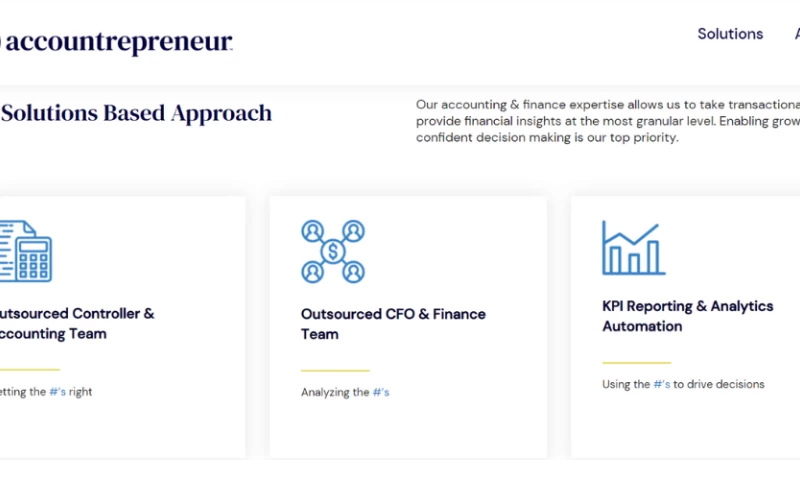
Task: Click yellow divider under Outsourced CFO title
Action: click(335, 371)
